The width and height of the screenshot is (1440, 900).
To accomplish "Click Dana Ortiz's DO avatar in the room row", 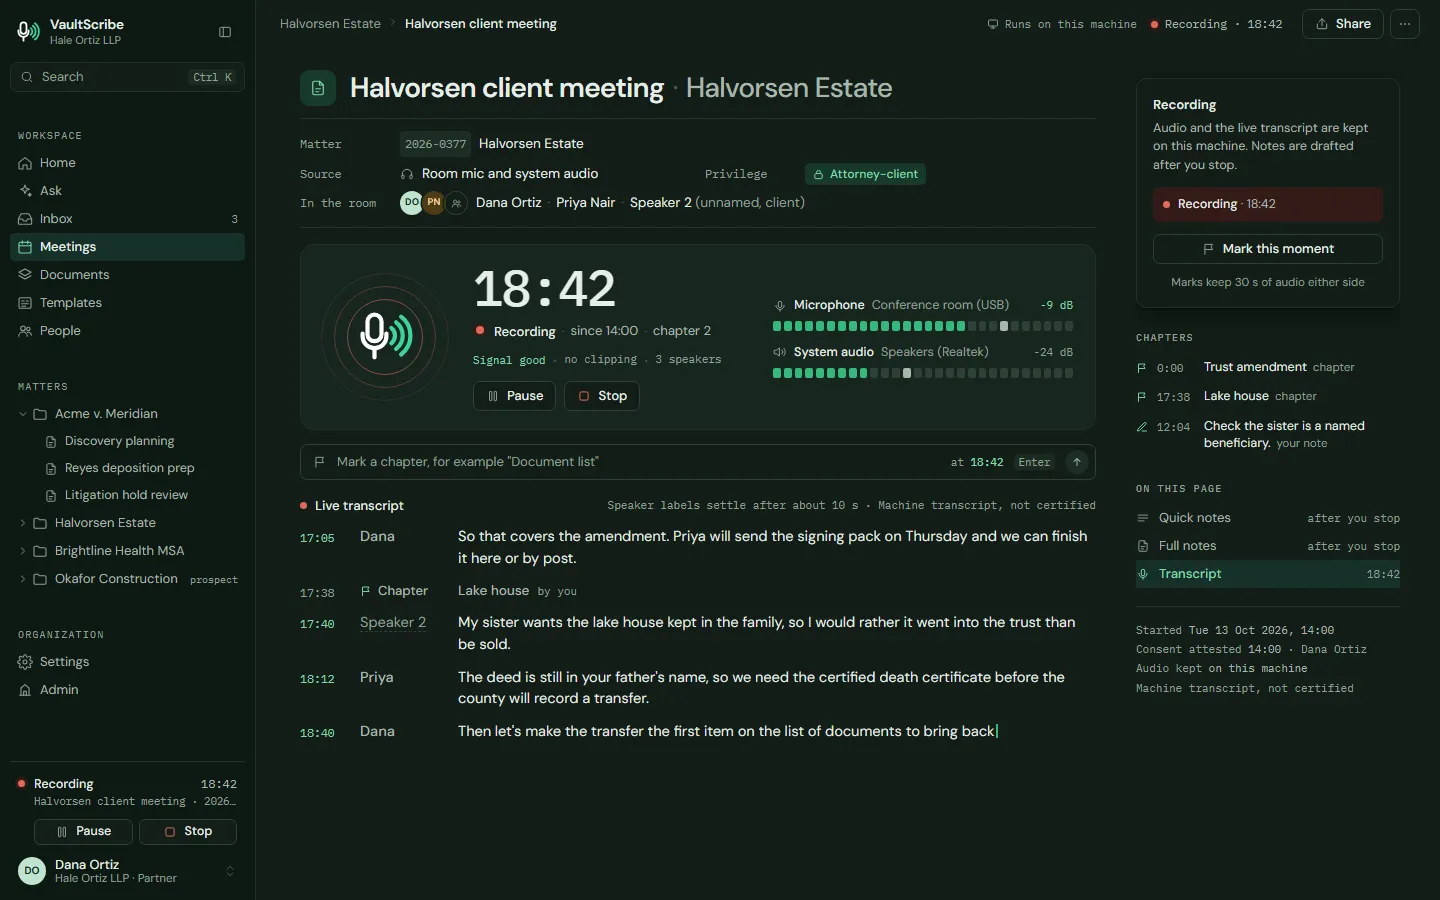I will tap(411, 202).
